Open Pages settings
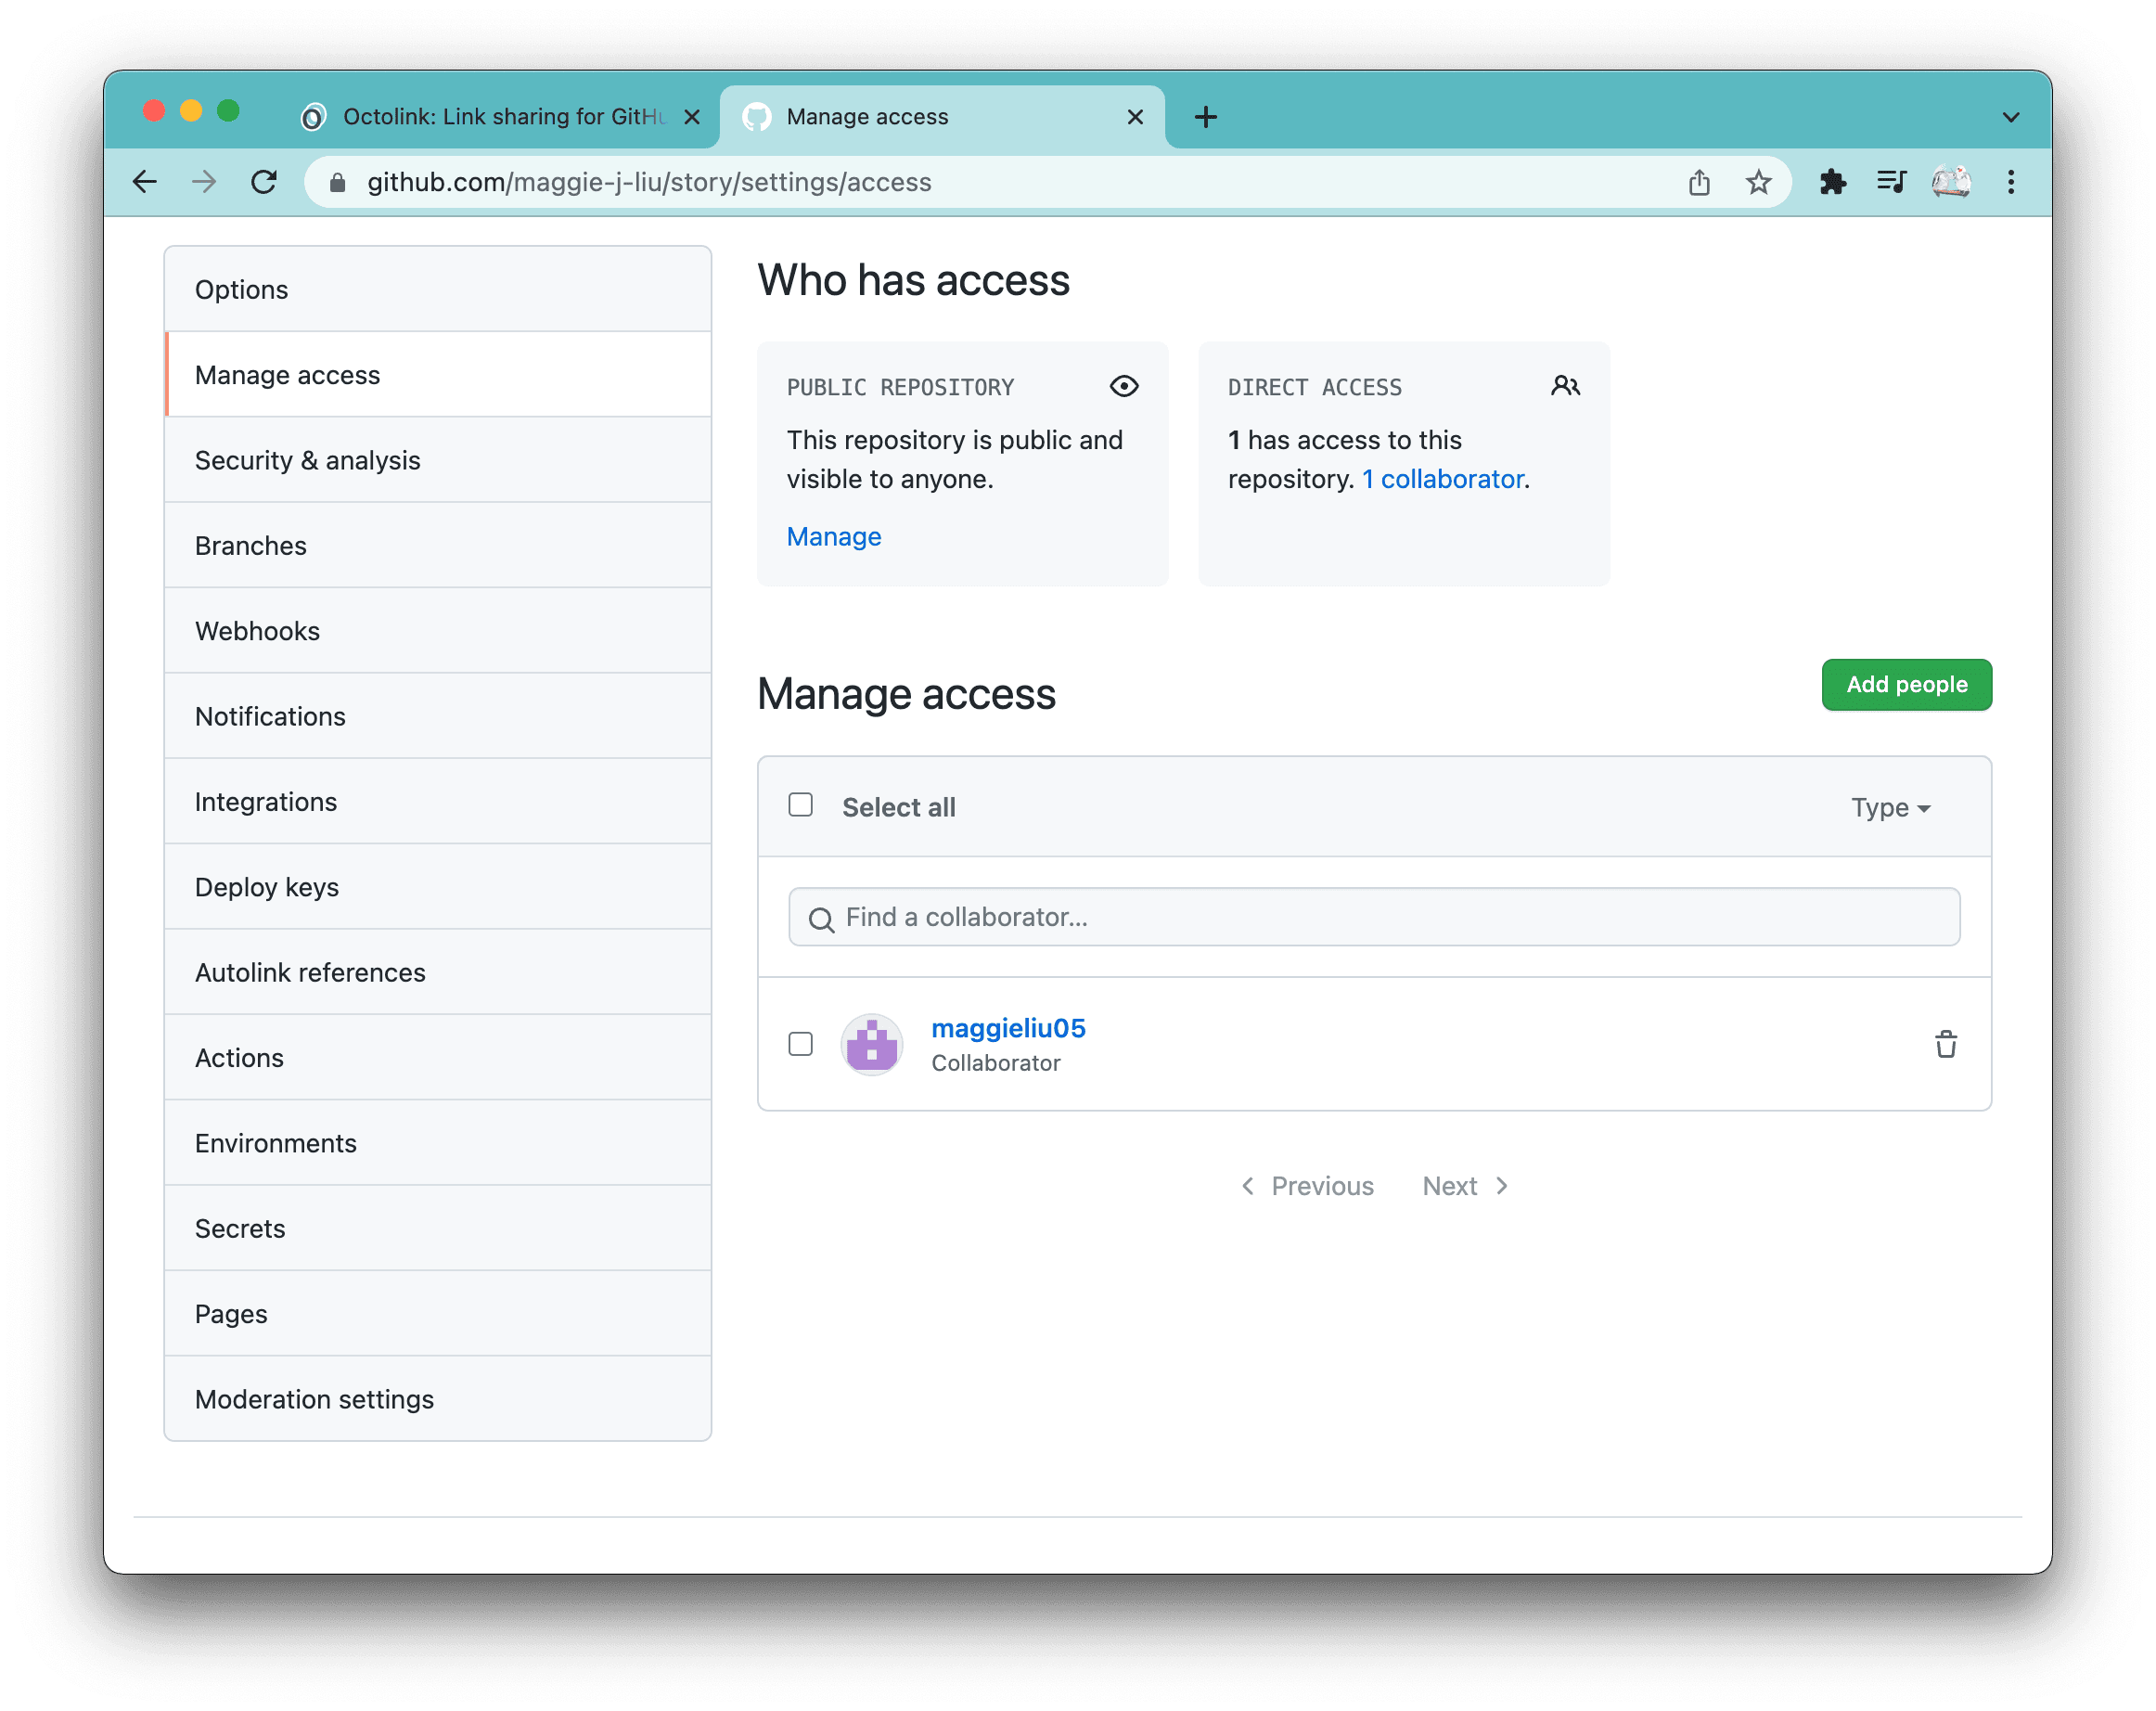Viewport: 2156px width, 1711px height. 438,1314
